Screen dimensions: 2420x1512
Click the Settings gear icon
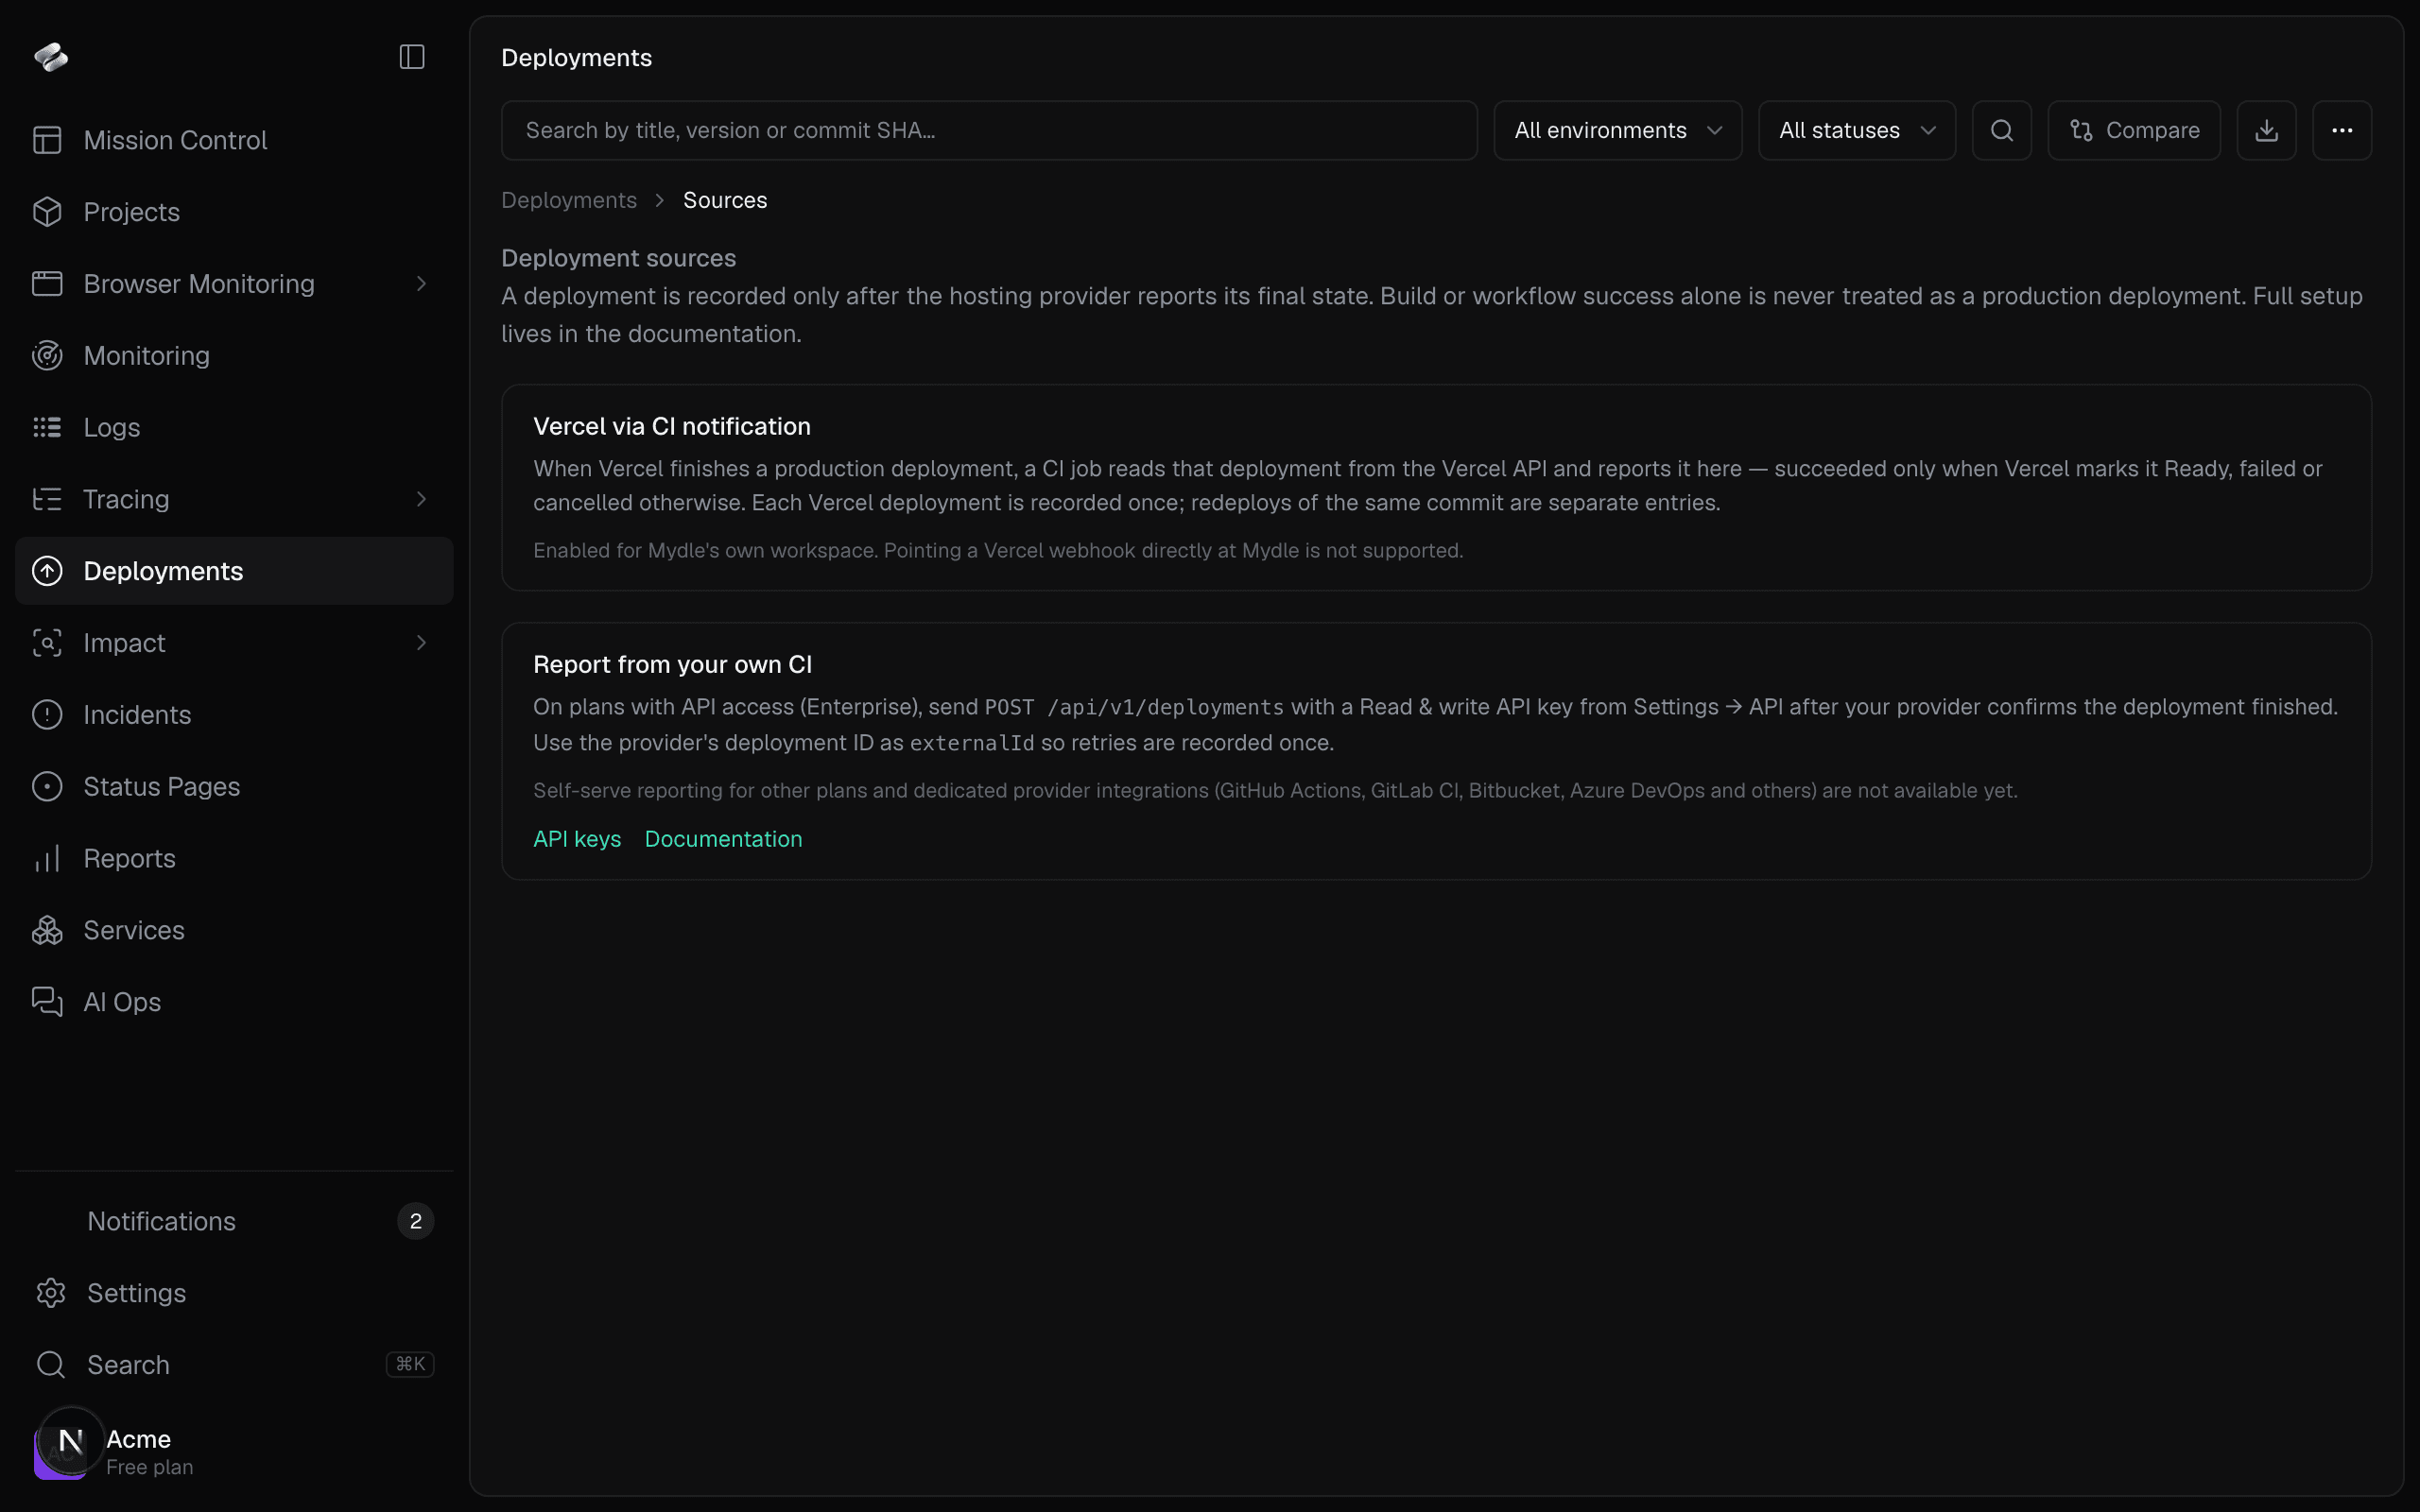[51, 1293]
